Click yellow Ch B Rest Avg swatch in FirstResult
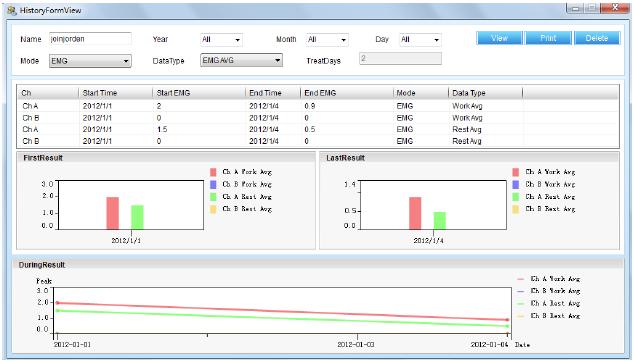634x362 pixels. point(213,209)
